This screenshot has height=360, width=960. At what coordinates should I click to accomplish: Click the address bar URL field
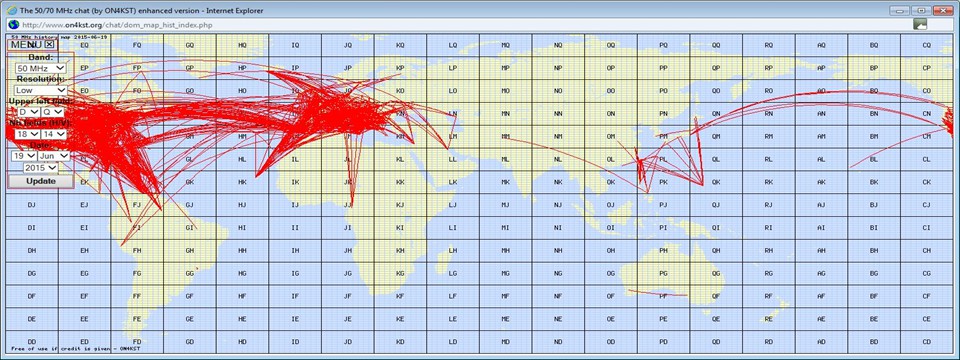465,24
